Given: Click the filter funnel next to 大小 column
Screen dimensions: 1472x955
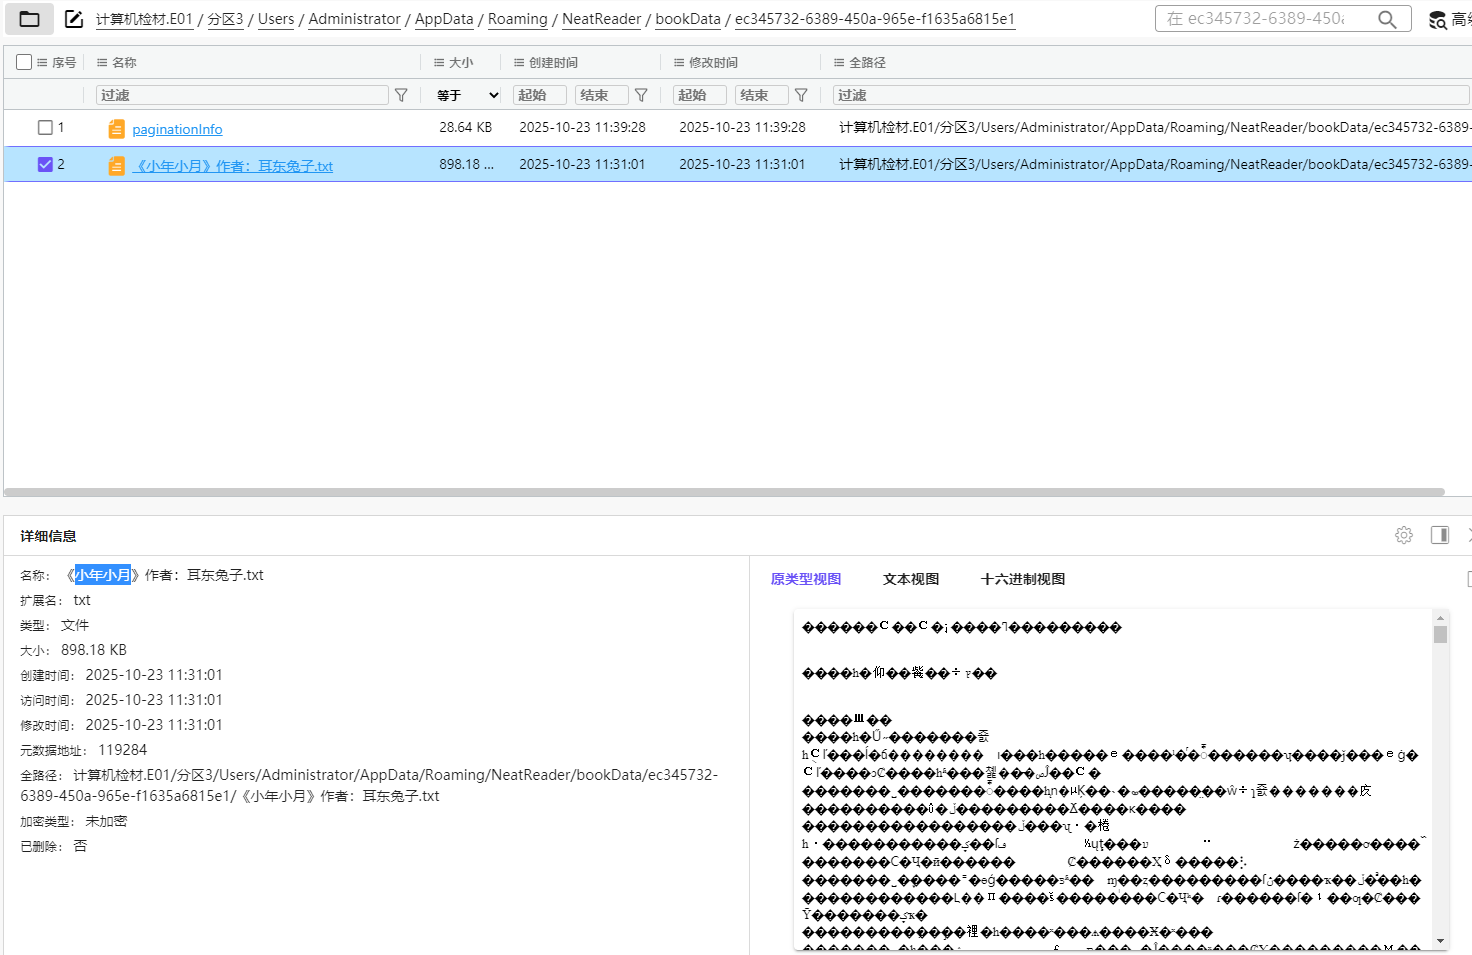Looking at the screenshot, I should [642, 94].
